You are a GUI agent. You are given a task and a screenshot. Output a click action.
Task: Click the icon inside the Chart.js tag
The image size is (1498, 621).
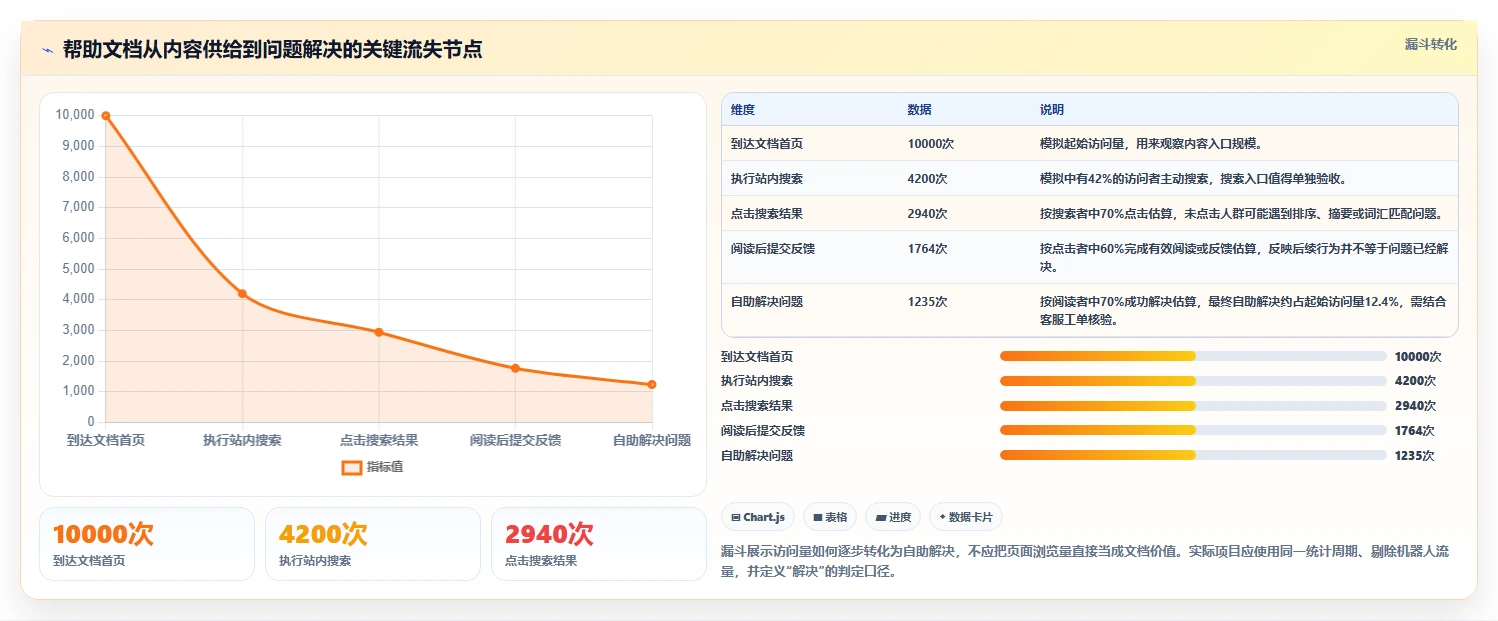tap(736, 518)
